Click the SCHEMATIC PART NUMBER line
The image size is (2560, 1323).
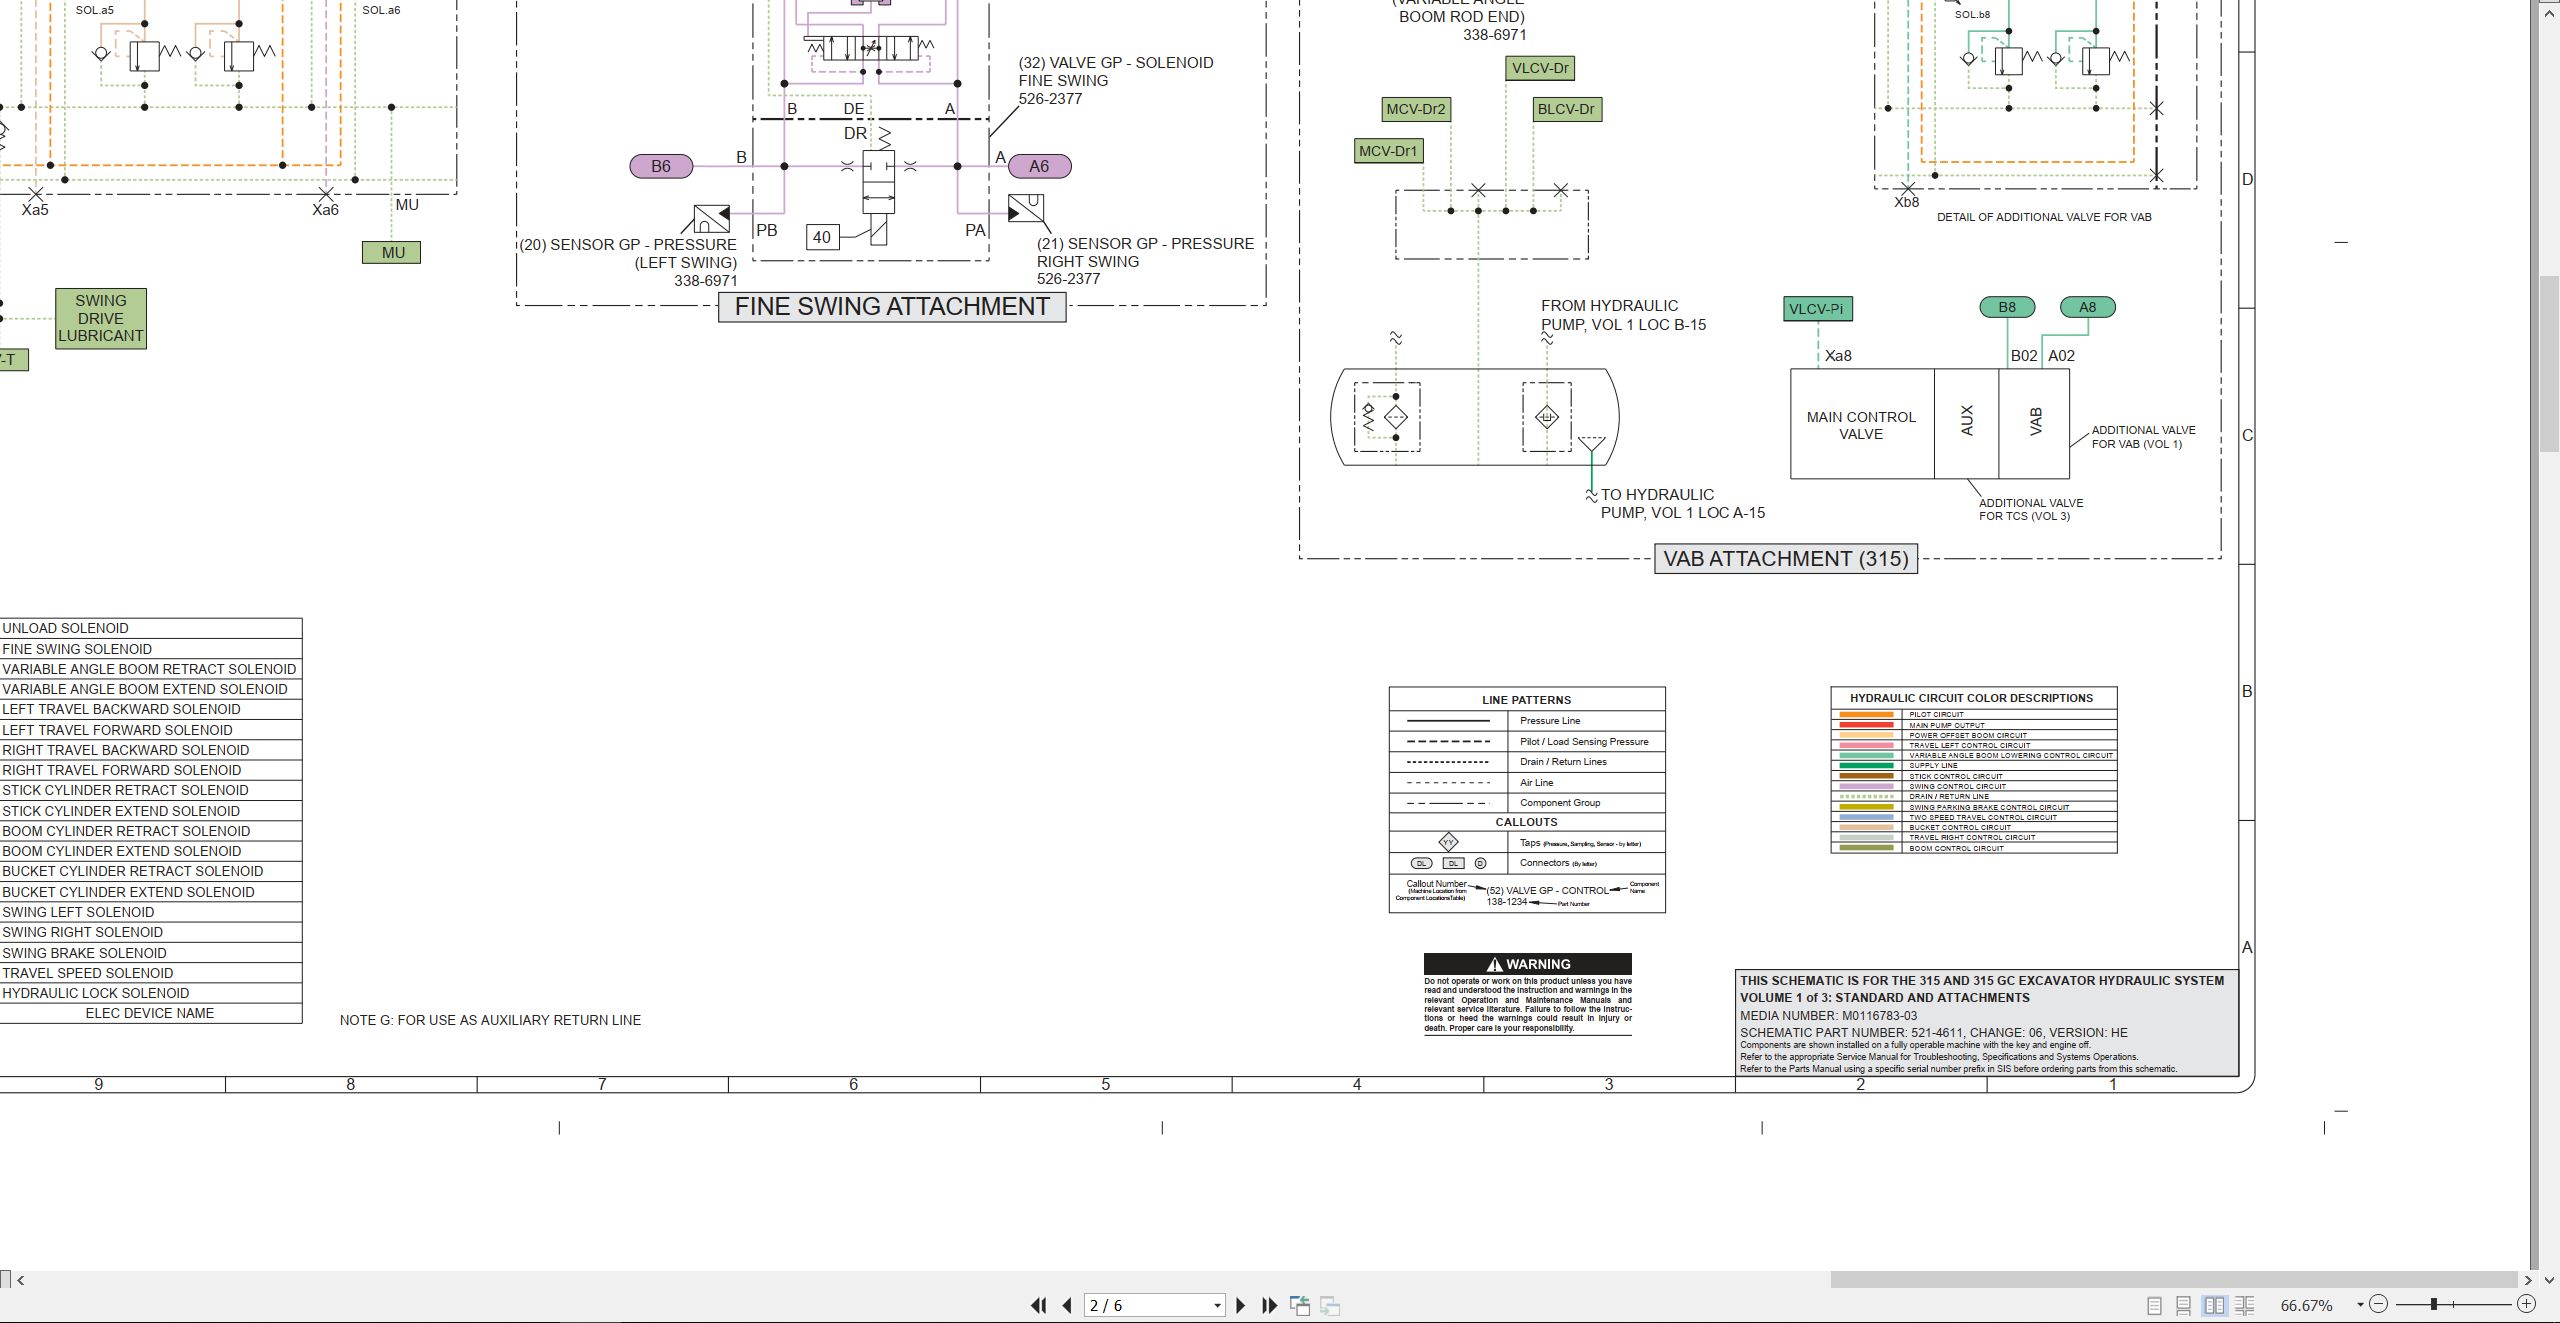click(1933, 1033)
